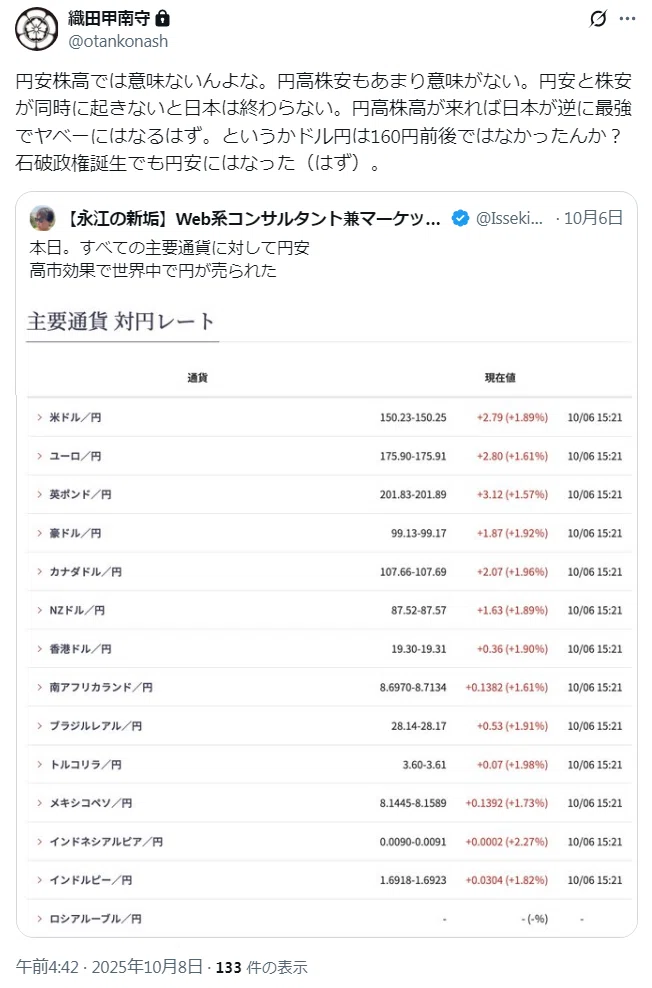Screen dimensions: 652x988
Task: Click the 午前4:42 · 2025年10月8日 timestamp
Action: [109, 967]
